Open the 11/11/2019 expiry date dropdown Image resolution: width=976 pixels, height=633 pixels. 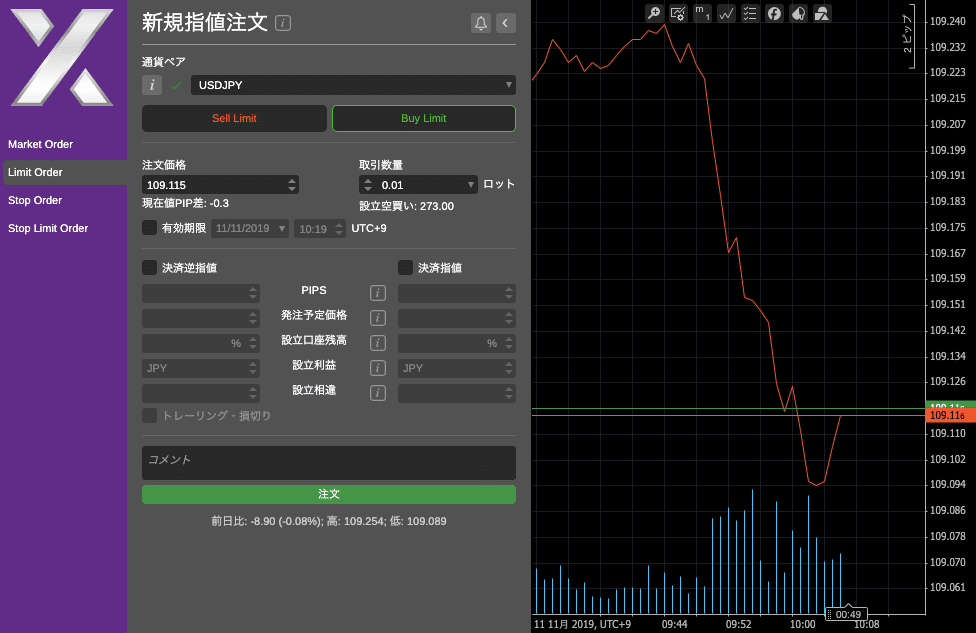(x=250, y=228)
